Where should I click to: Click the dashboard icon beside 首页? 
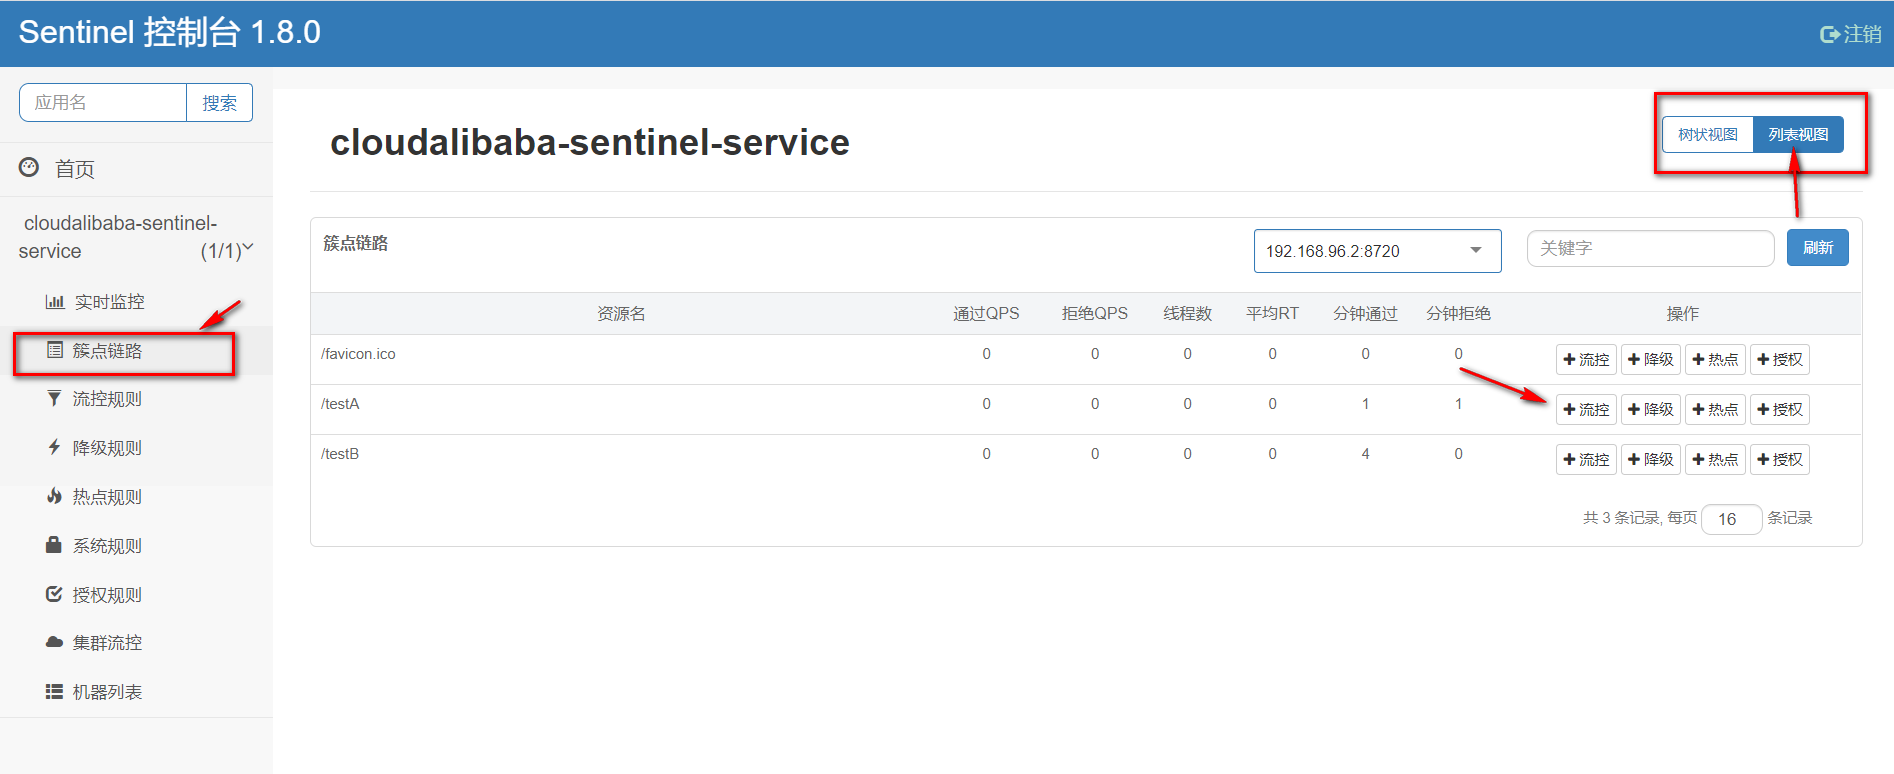(x=29, y=168)
